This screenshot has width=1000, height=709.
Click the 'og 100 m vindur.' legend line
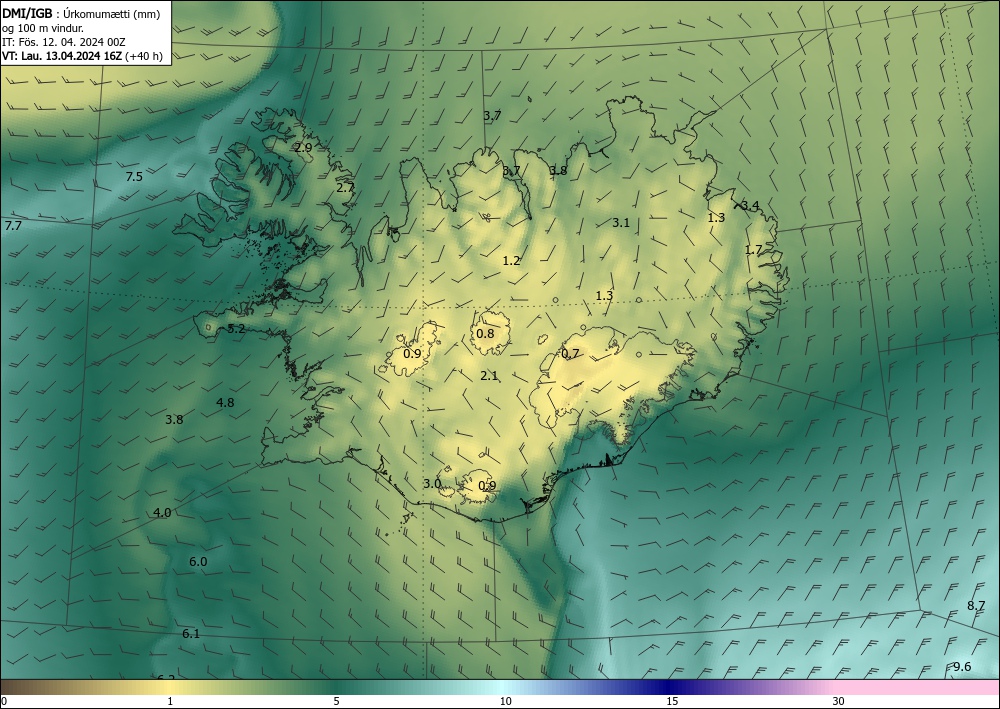point(43,28)
